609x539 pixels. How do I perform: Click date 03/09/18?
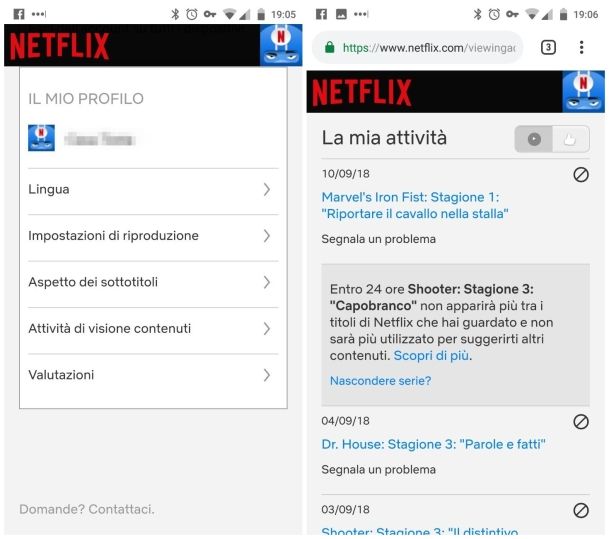346,509
